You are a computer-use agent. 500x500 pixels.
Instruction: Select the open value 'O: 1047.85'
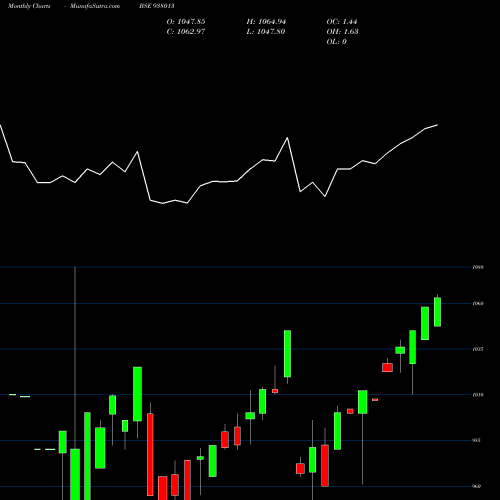coord(186,22)
